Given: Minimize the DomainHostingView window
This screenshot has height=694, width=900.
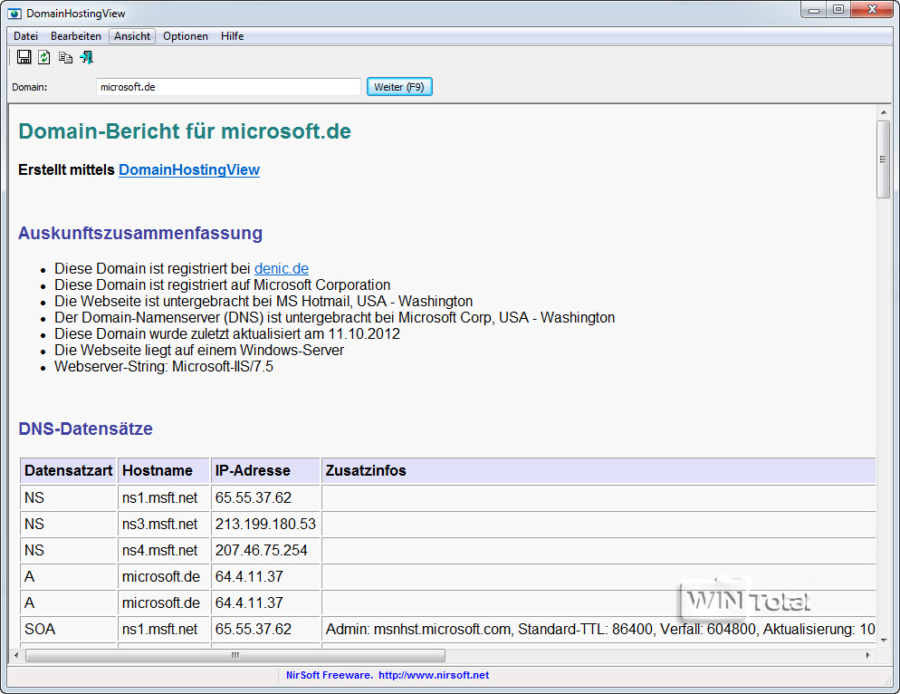Looking at the screenshot, I should [814, 10].
